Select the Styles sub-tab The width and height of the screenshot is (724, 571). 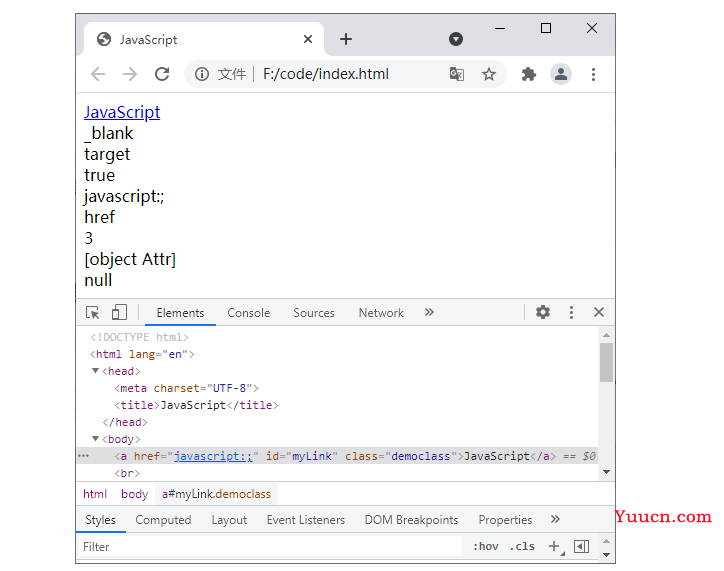(100, 520)
